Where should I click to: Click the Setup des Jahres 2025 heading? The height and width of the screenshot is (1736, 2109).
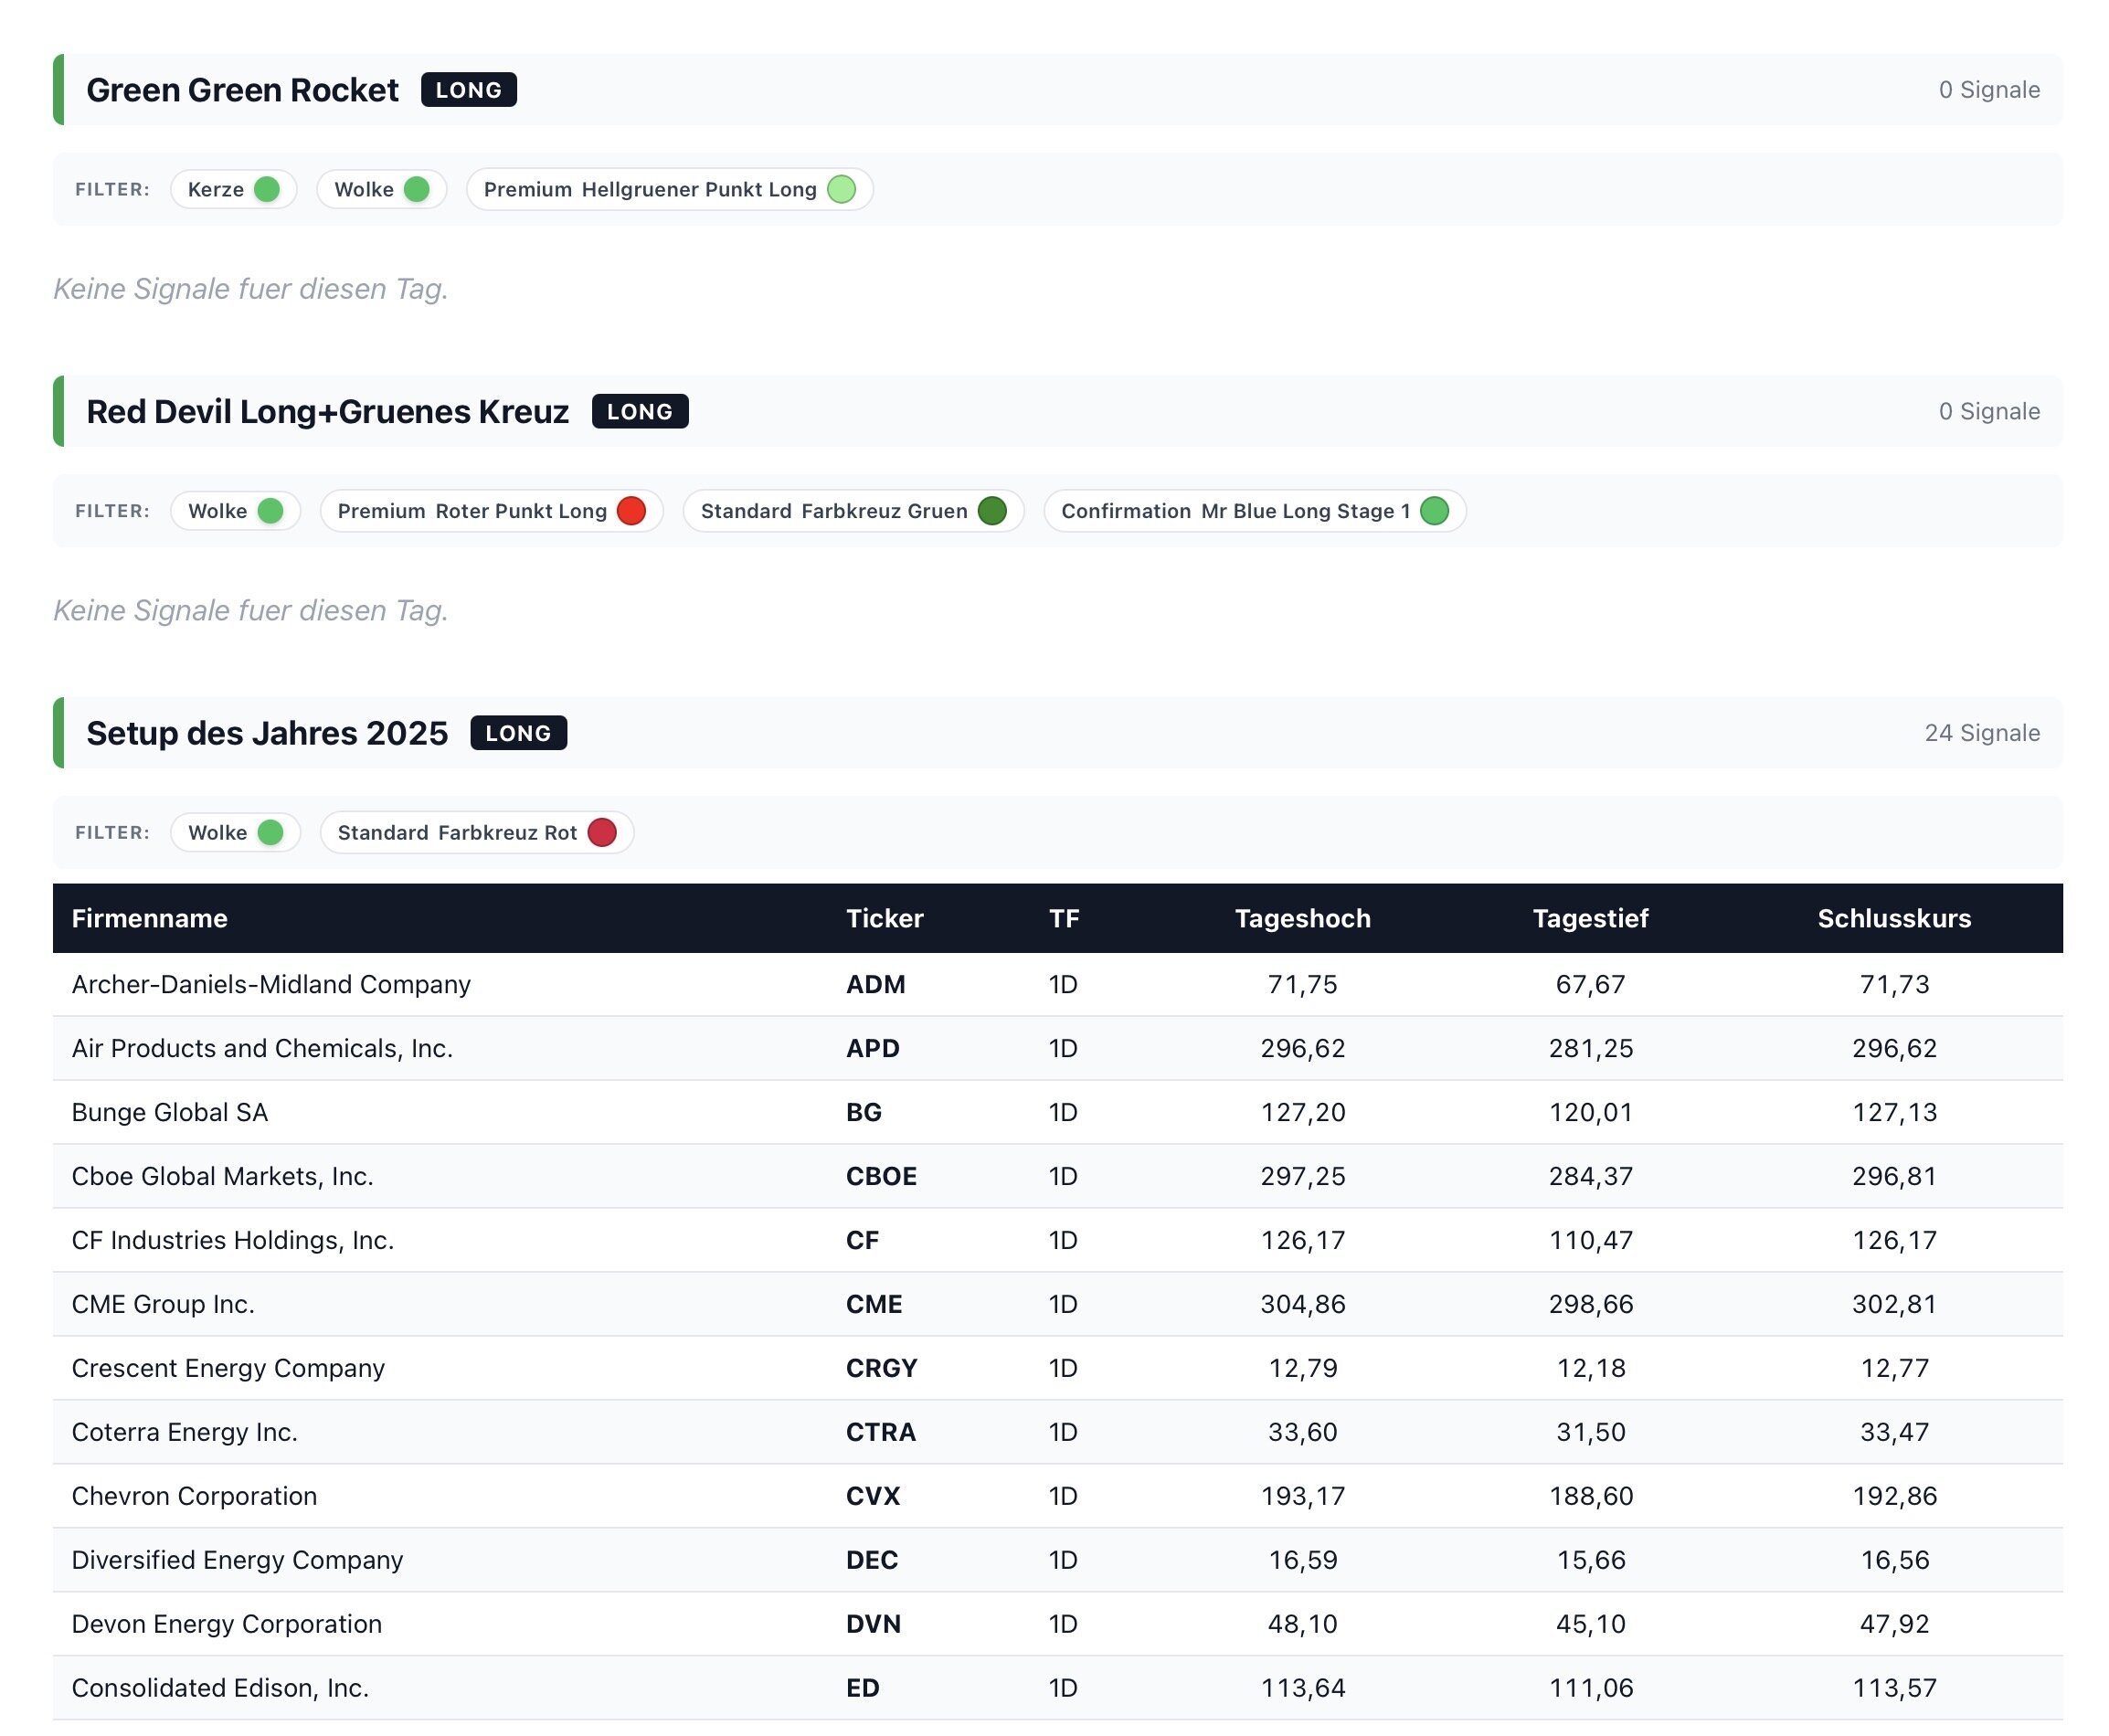pos(267,733)
